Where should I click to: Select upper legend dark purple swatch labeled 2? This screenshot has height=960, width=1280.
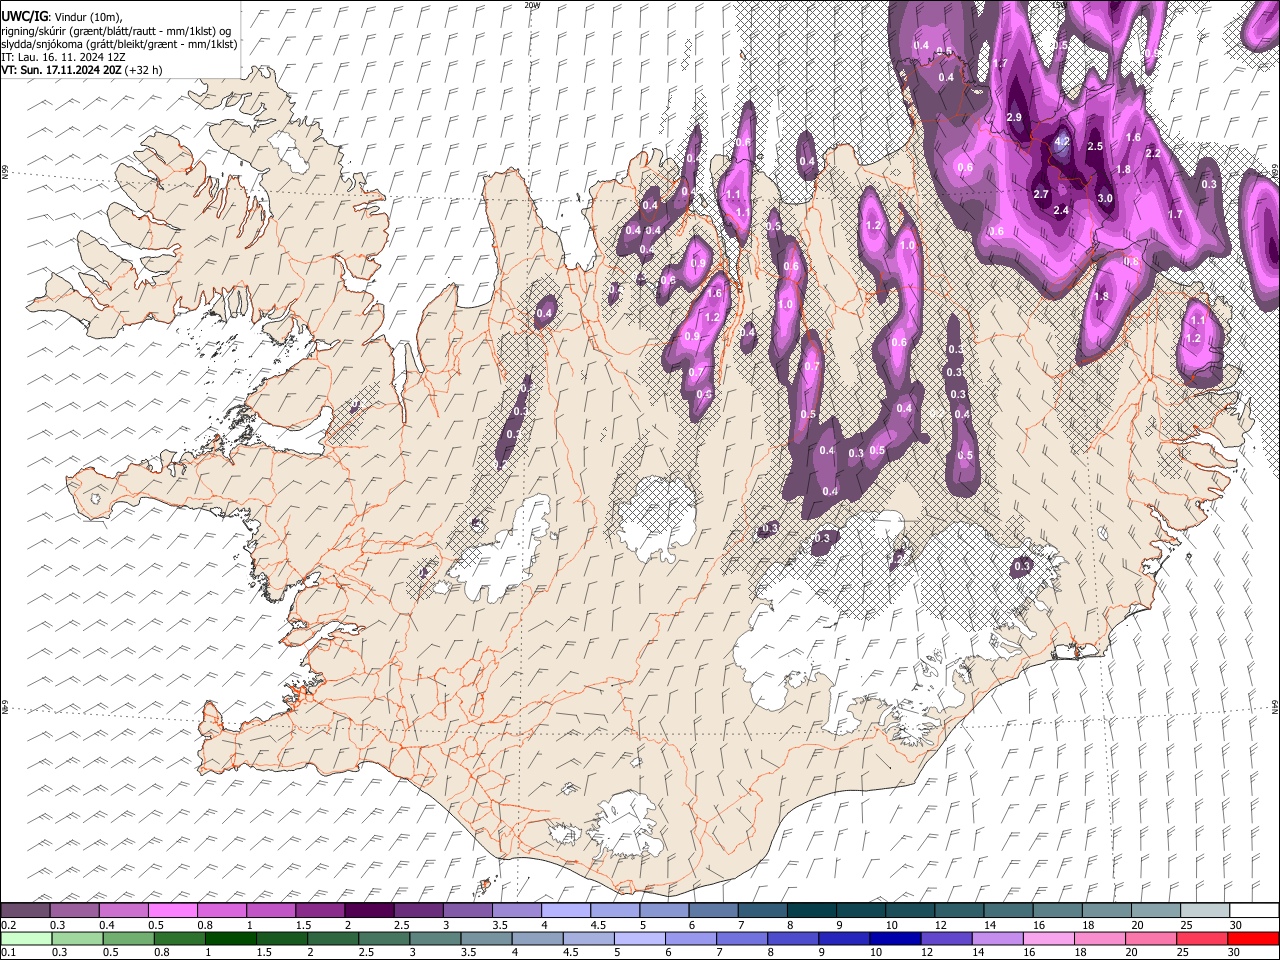click(369, 910)
